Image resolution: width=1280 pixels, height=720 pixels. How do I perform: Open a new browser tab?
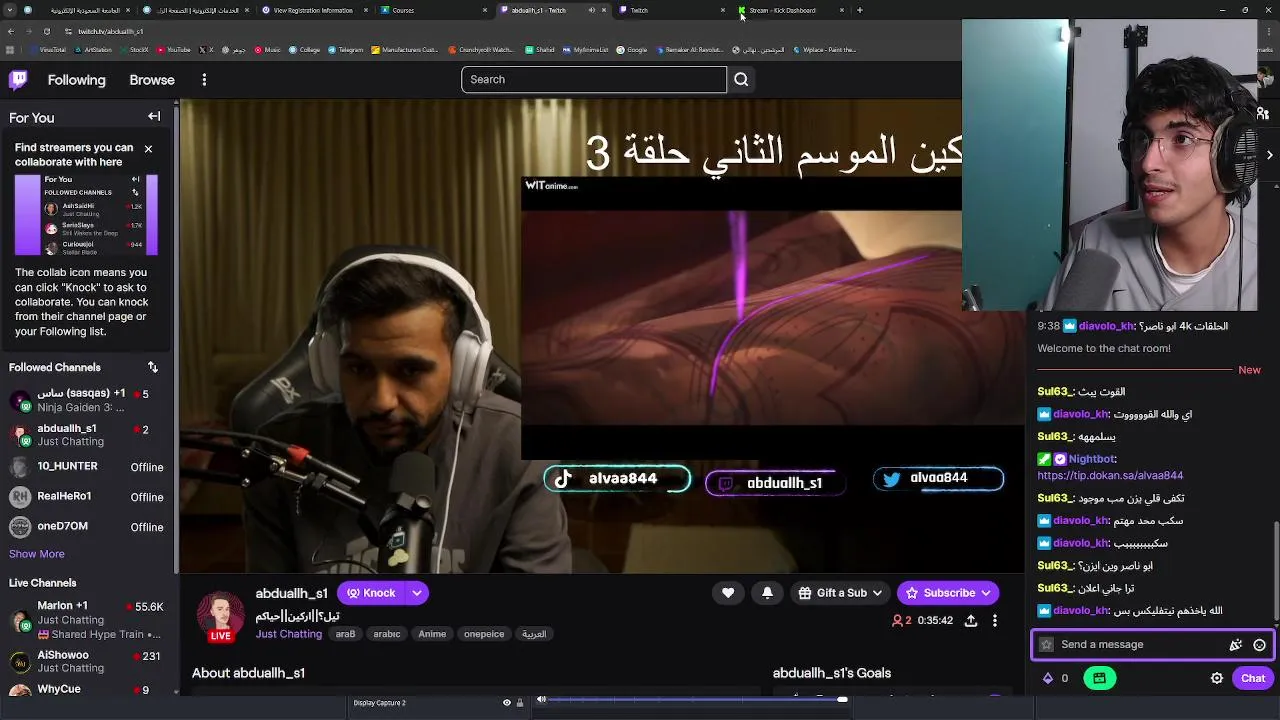pyautogui.click(x=860, y=10)
